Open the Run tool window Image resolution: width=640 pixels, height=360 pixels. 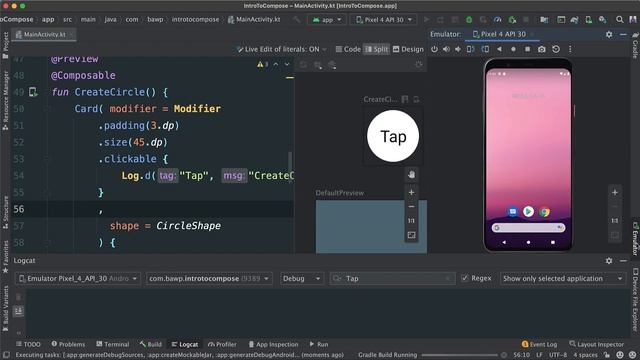pyautogui.click(x=319, y=344)
